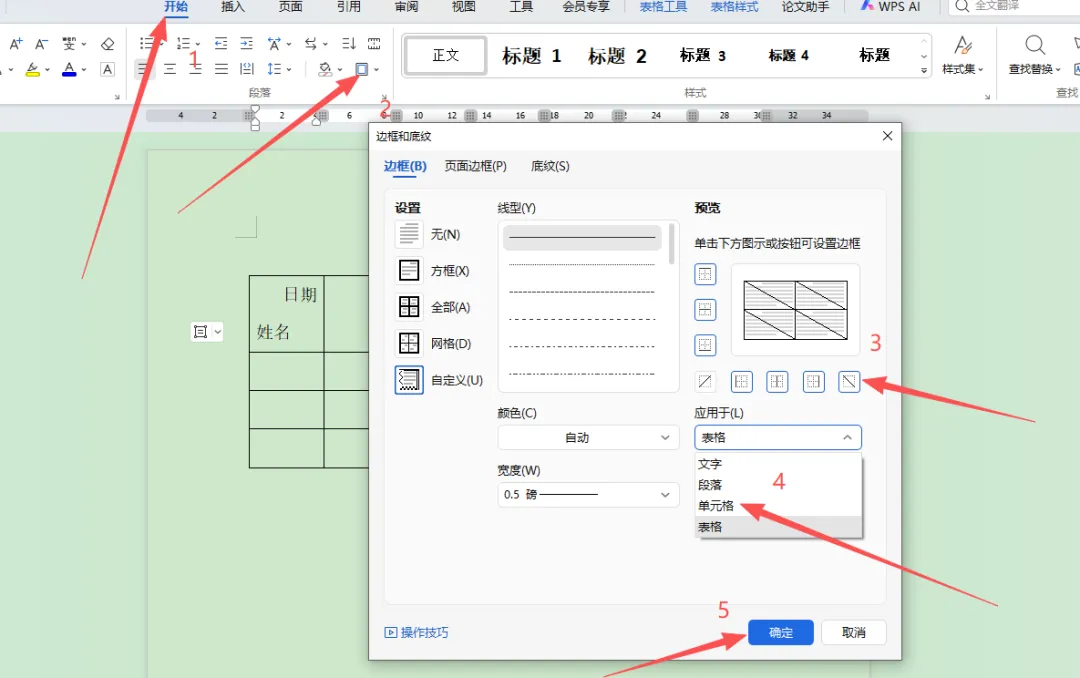Click the 取消 button
Viewport: 1080px width, 678px height.
853,633
